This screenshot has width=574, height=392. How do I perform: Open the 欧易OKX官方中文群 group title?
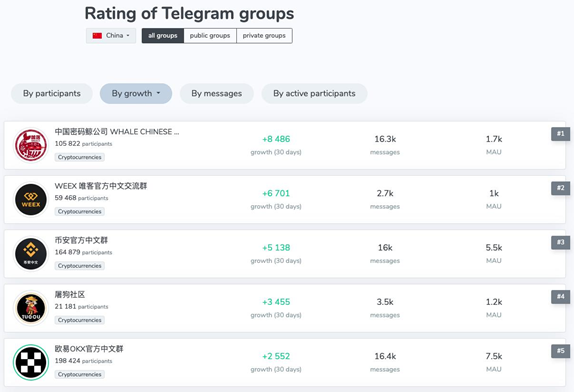click(89, 349)
